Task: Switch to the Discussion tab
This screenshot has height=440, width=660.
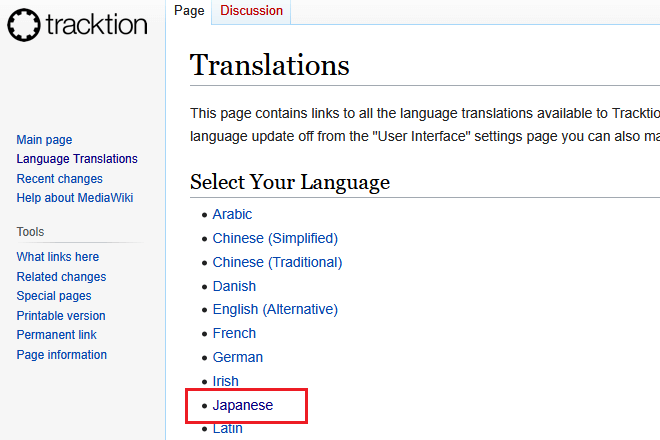Action: click(x=251, y=11)
